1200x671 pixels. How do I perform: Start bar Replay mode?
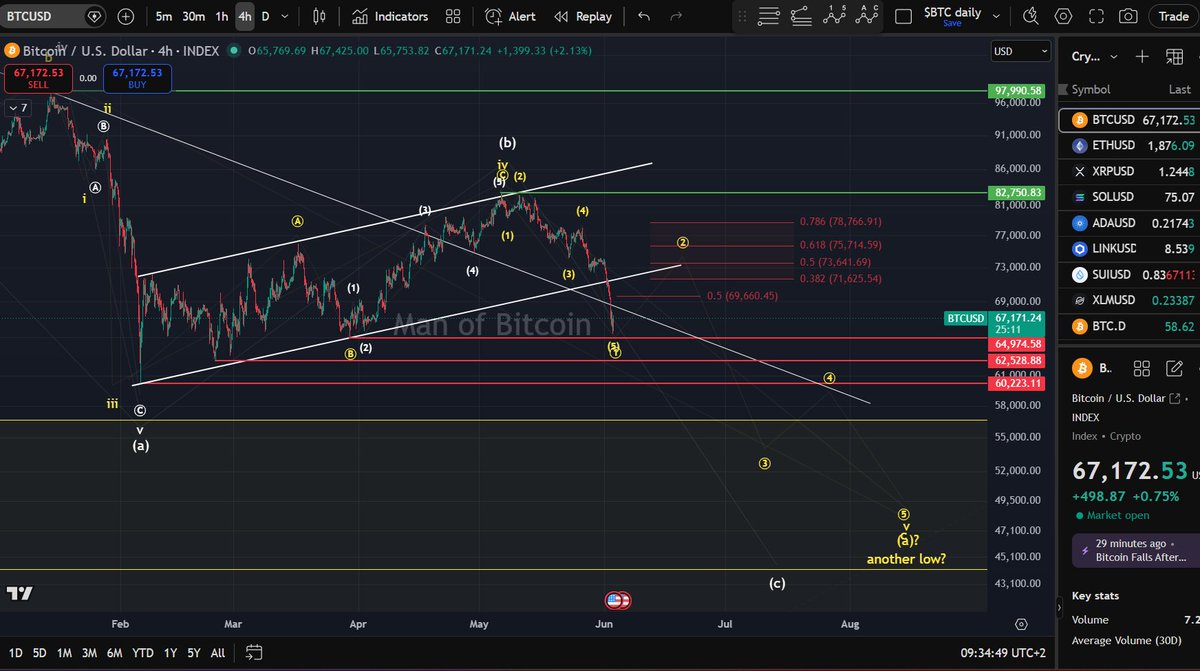(x=583, y=16)
